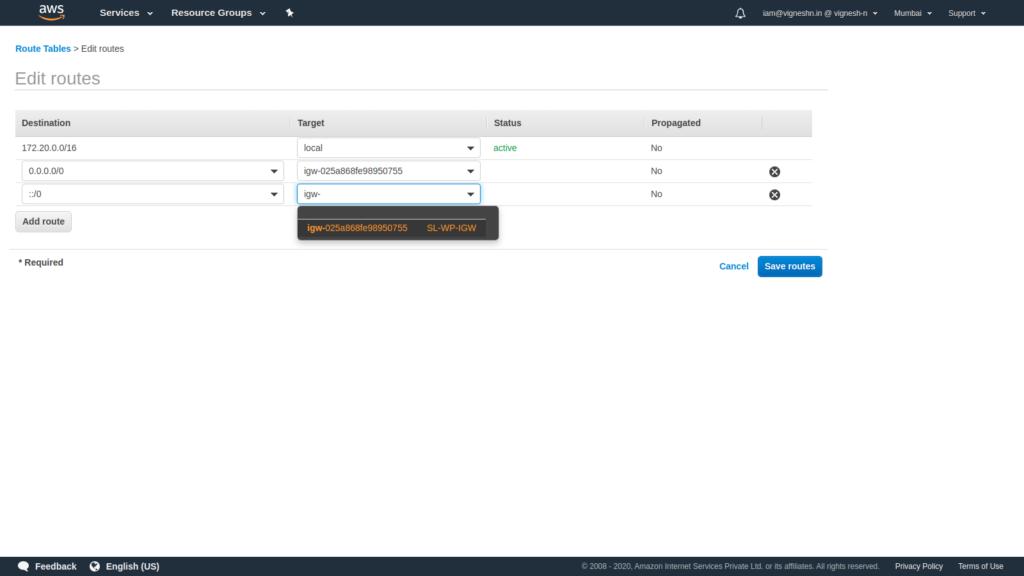Expand the local target dropdown arrow
This screenshot has height=576, width=1024.
(x=470, y=148)
